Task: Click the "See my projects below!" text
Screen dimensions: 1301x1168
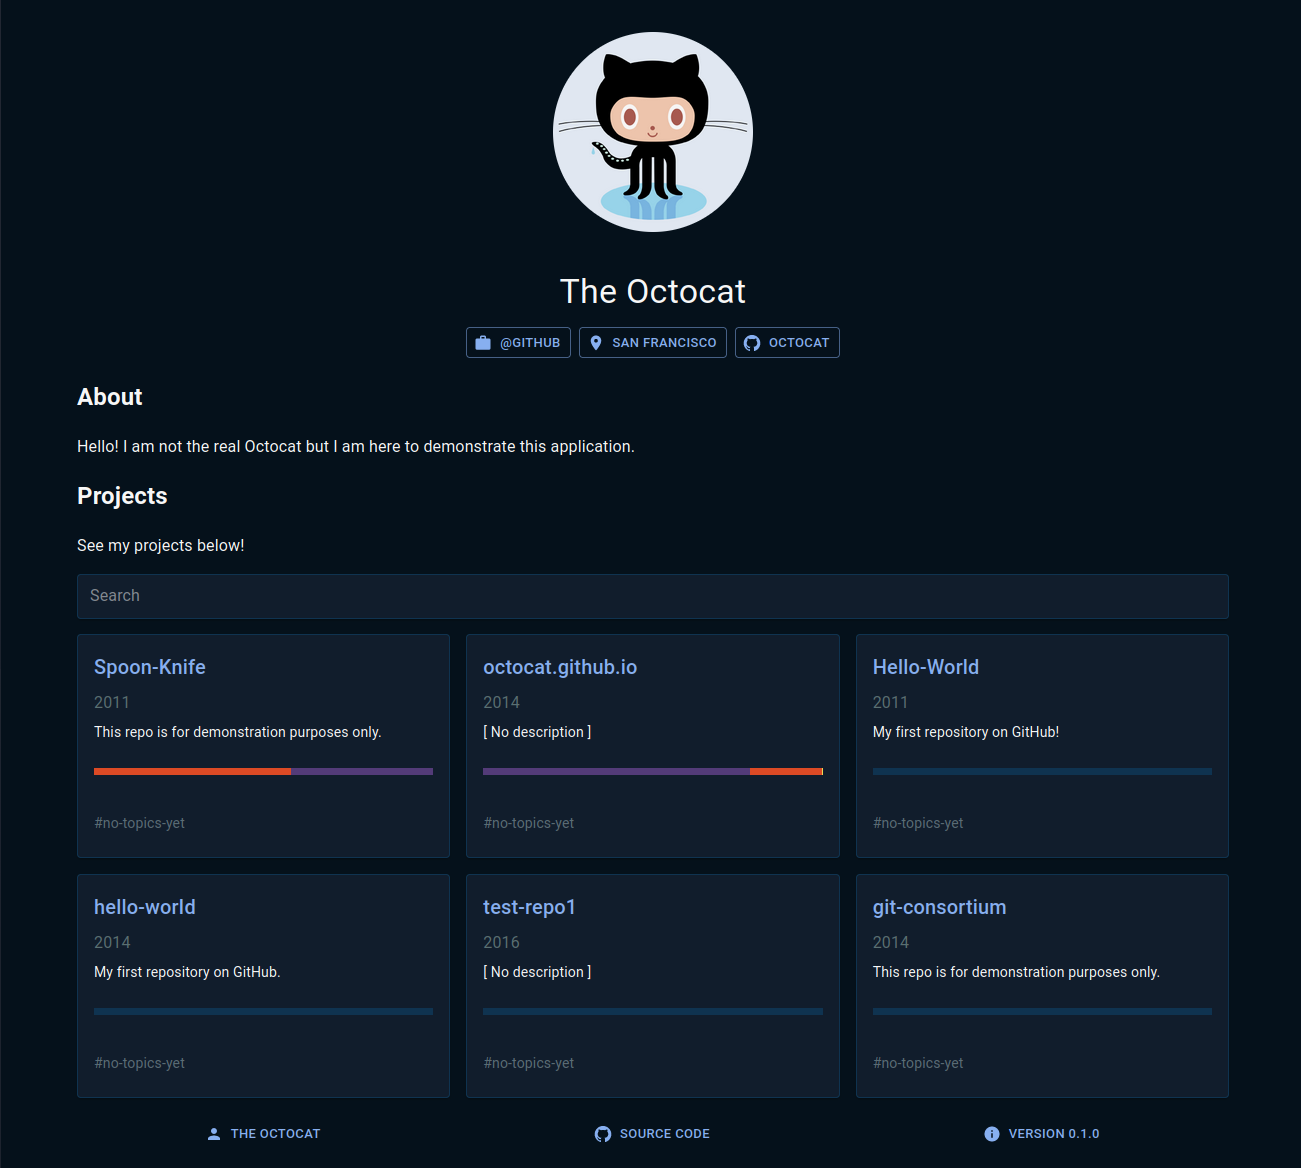Action: (x=161, y=545)
